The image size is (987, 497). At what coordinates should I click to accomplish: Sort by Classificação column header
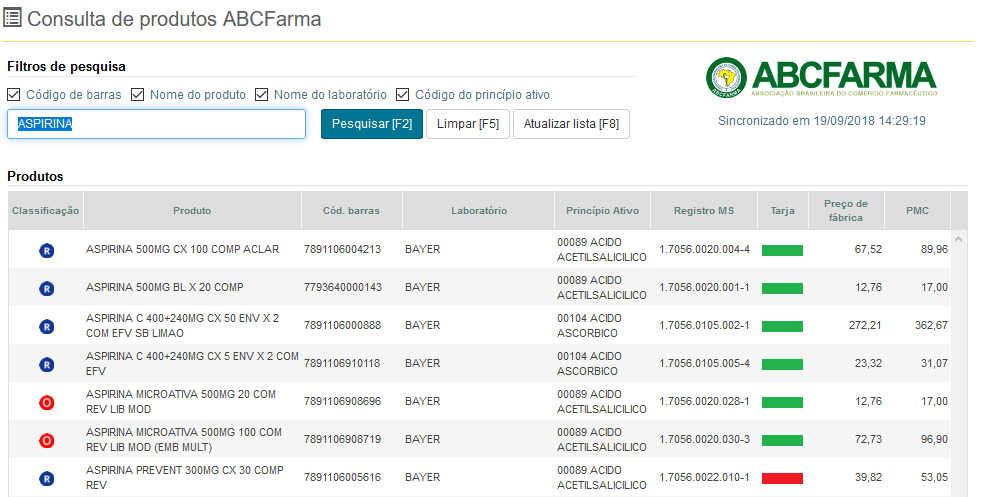[x=45, y=211]
